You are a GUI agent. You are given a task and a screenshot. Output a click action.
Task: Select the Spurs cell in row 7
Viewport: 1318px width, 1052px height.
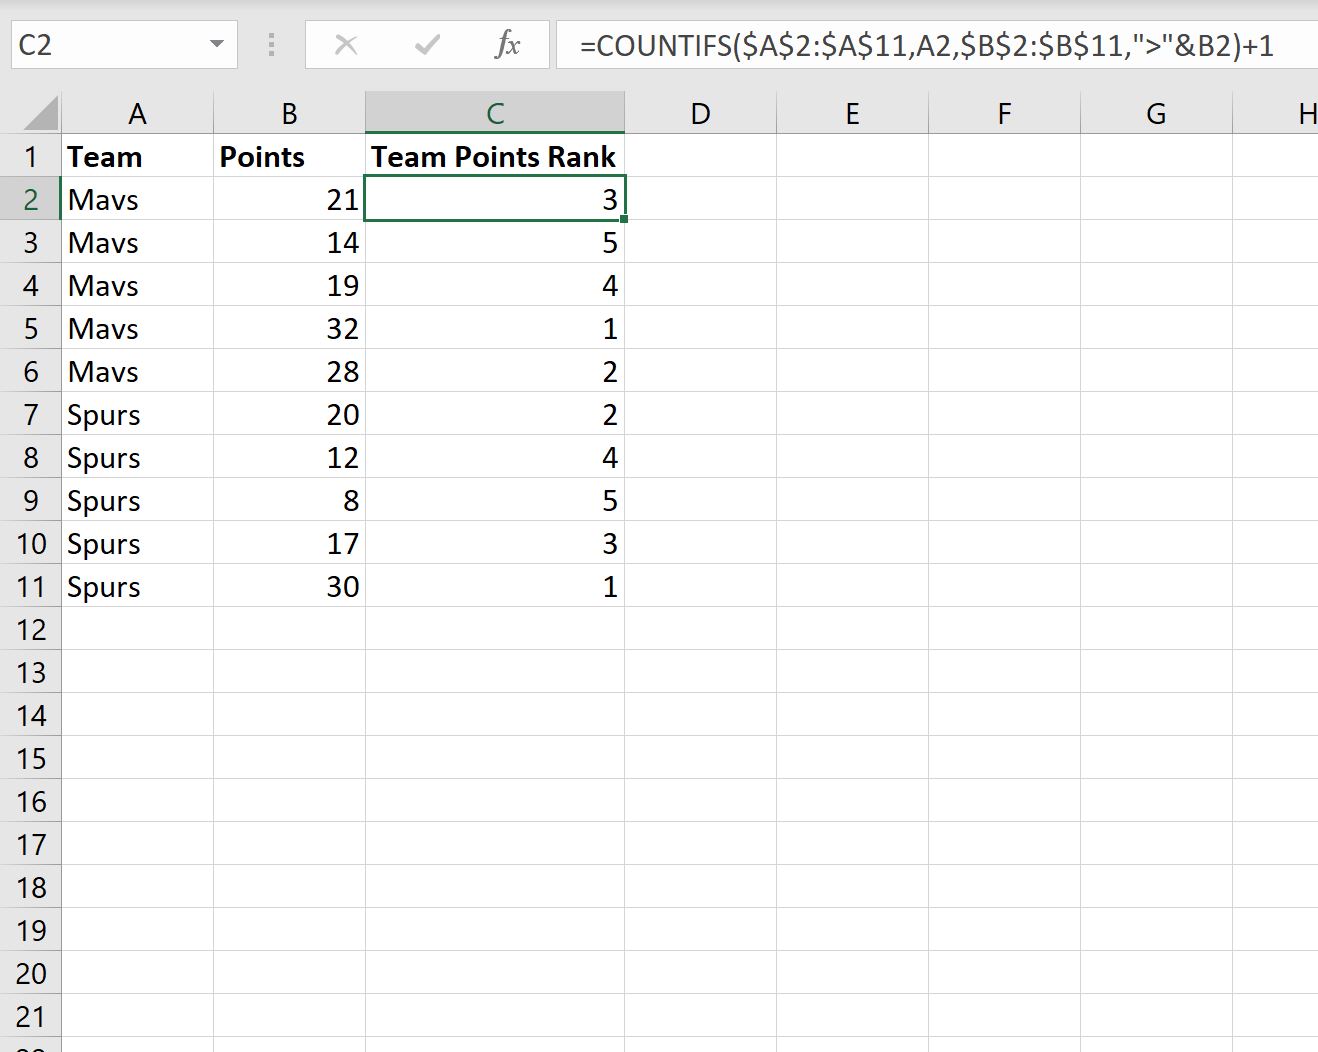(x=137, y=414)
